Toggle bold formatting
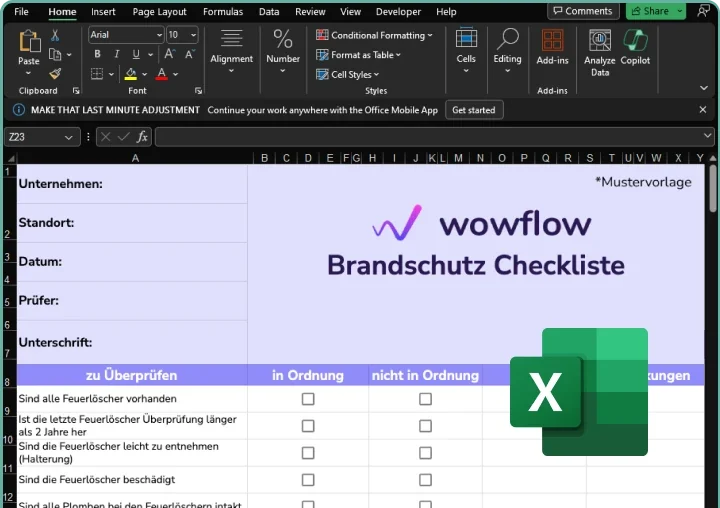Screen dimensions: 720x508 (x=97, y=54)
